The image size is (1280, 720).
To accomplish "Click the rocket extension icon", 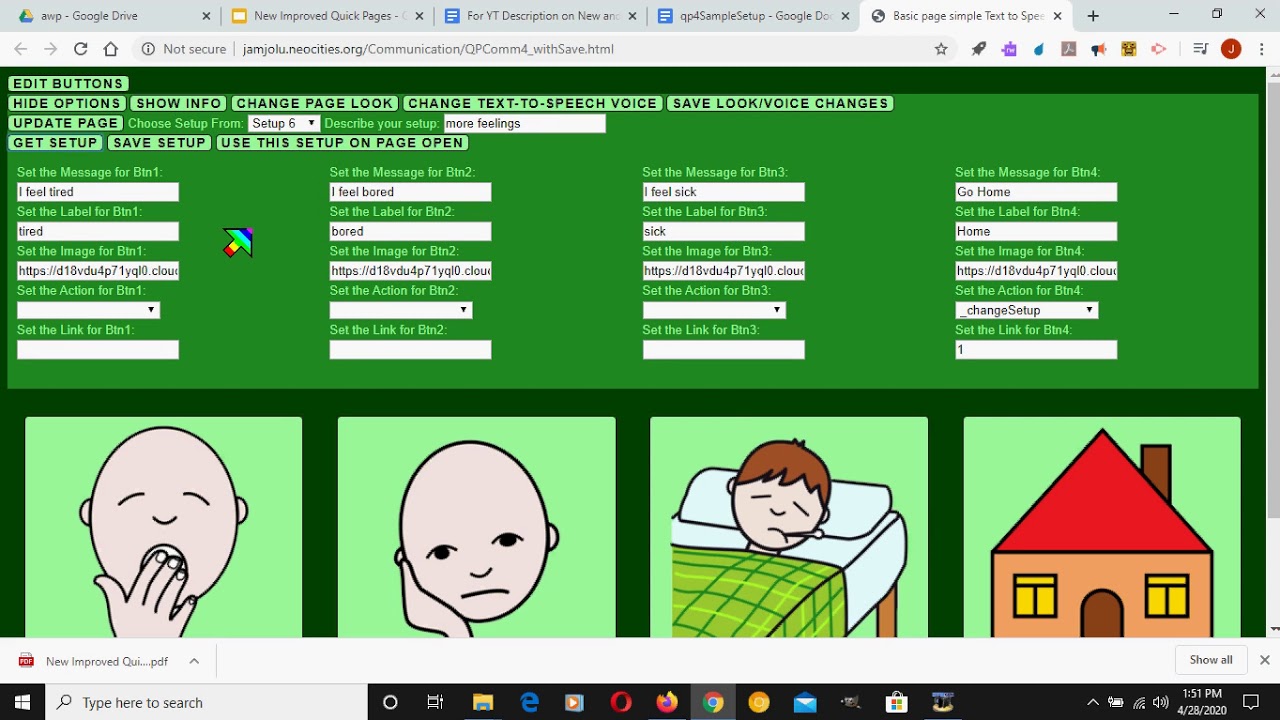I will pyautogui.click(x=979, y=49).
